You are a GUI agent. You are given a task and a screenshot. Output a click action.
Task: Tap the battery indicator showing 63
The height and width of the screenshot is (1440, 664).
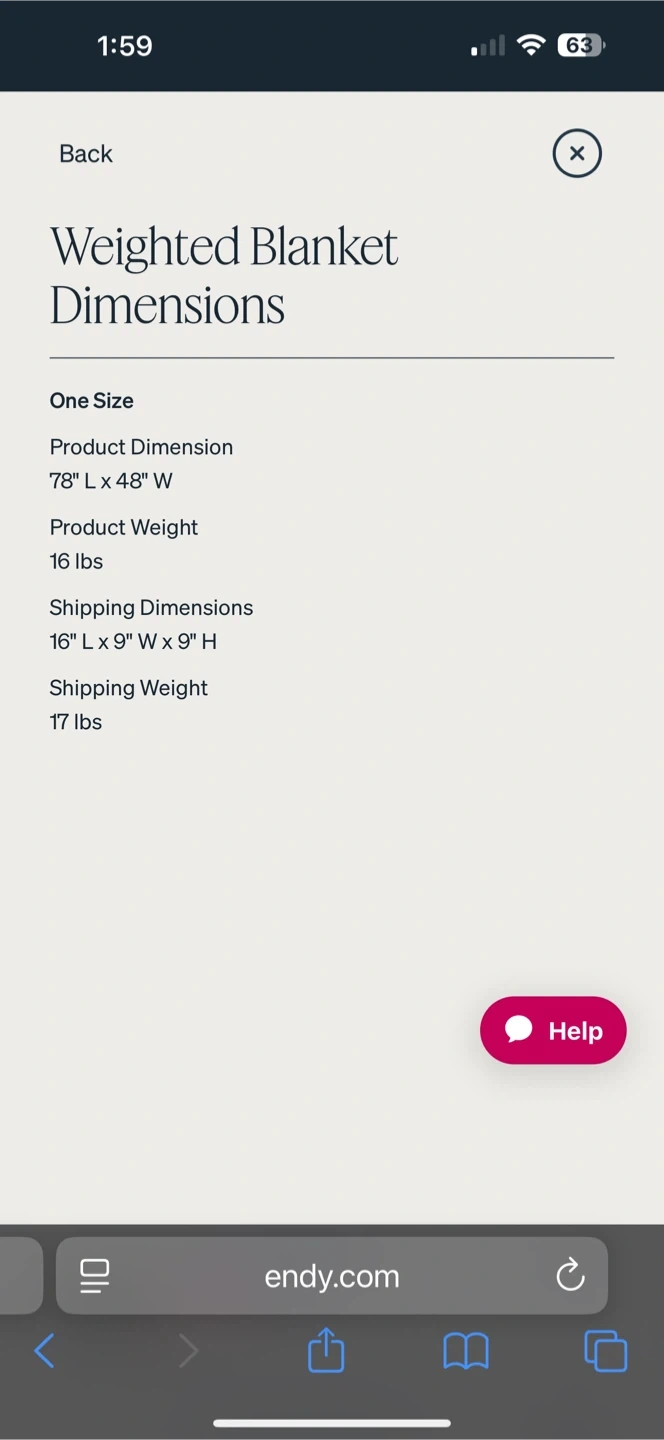point(580,46)
